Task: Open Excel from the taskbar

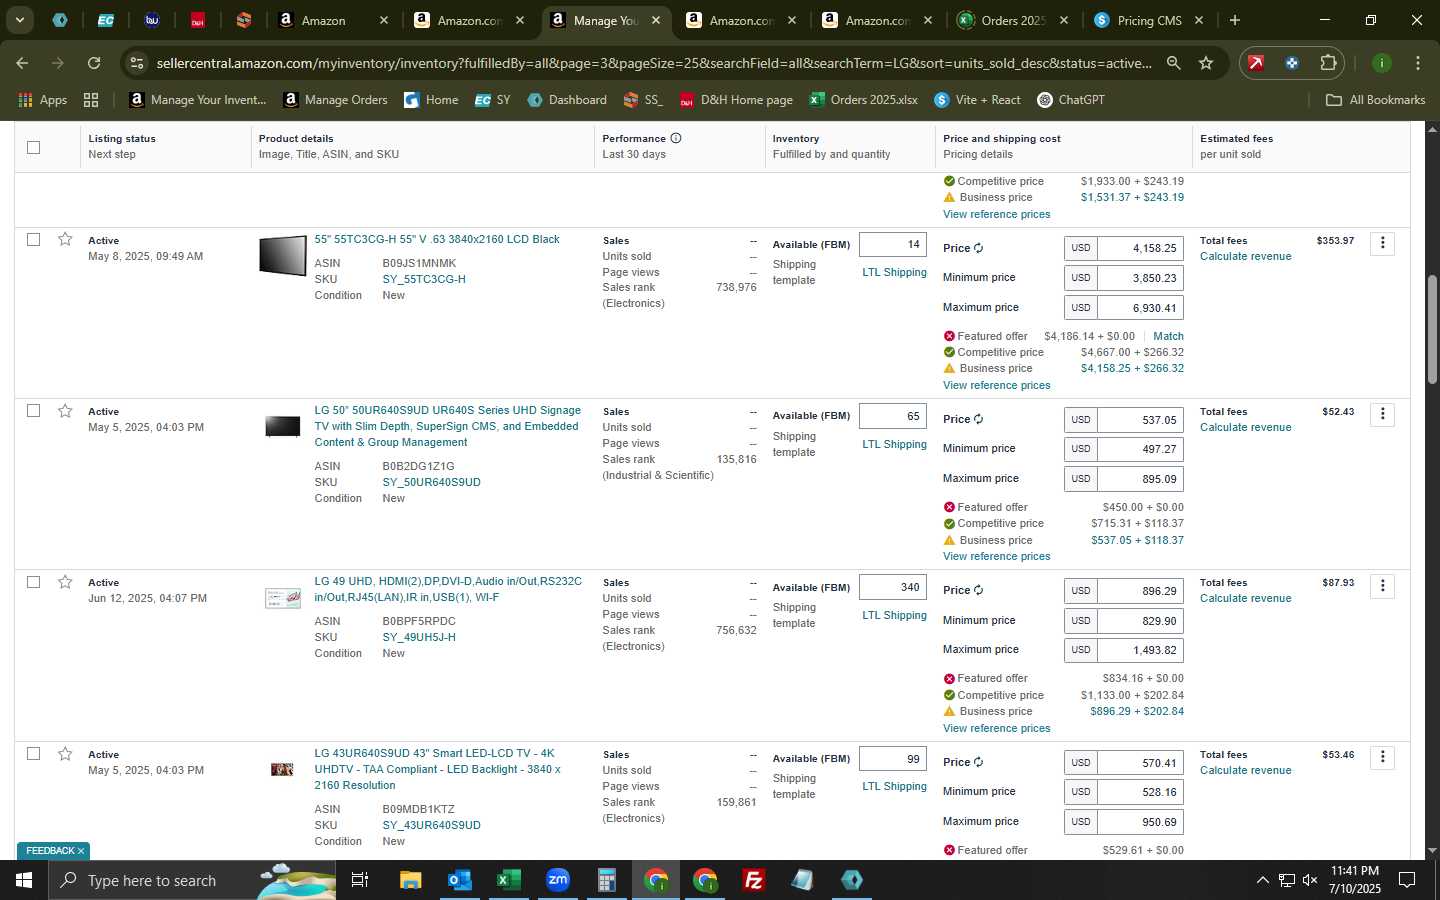Action: 508,880
